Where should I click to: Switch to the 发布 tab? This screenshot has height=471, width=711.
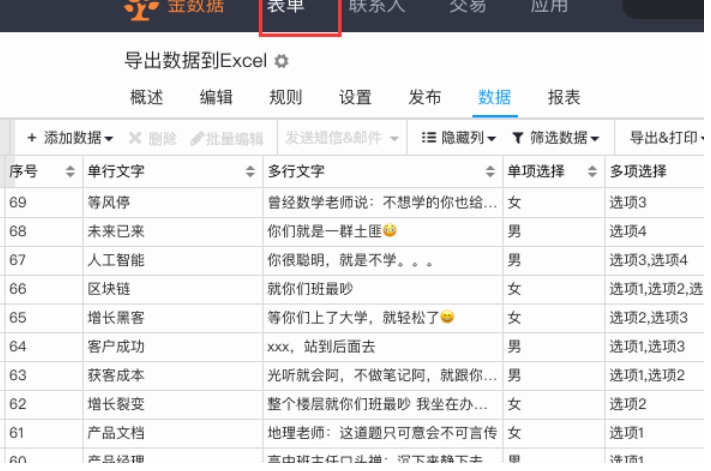[x=425, y=97]
